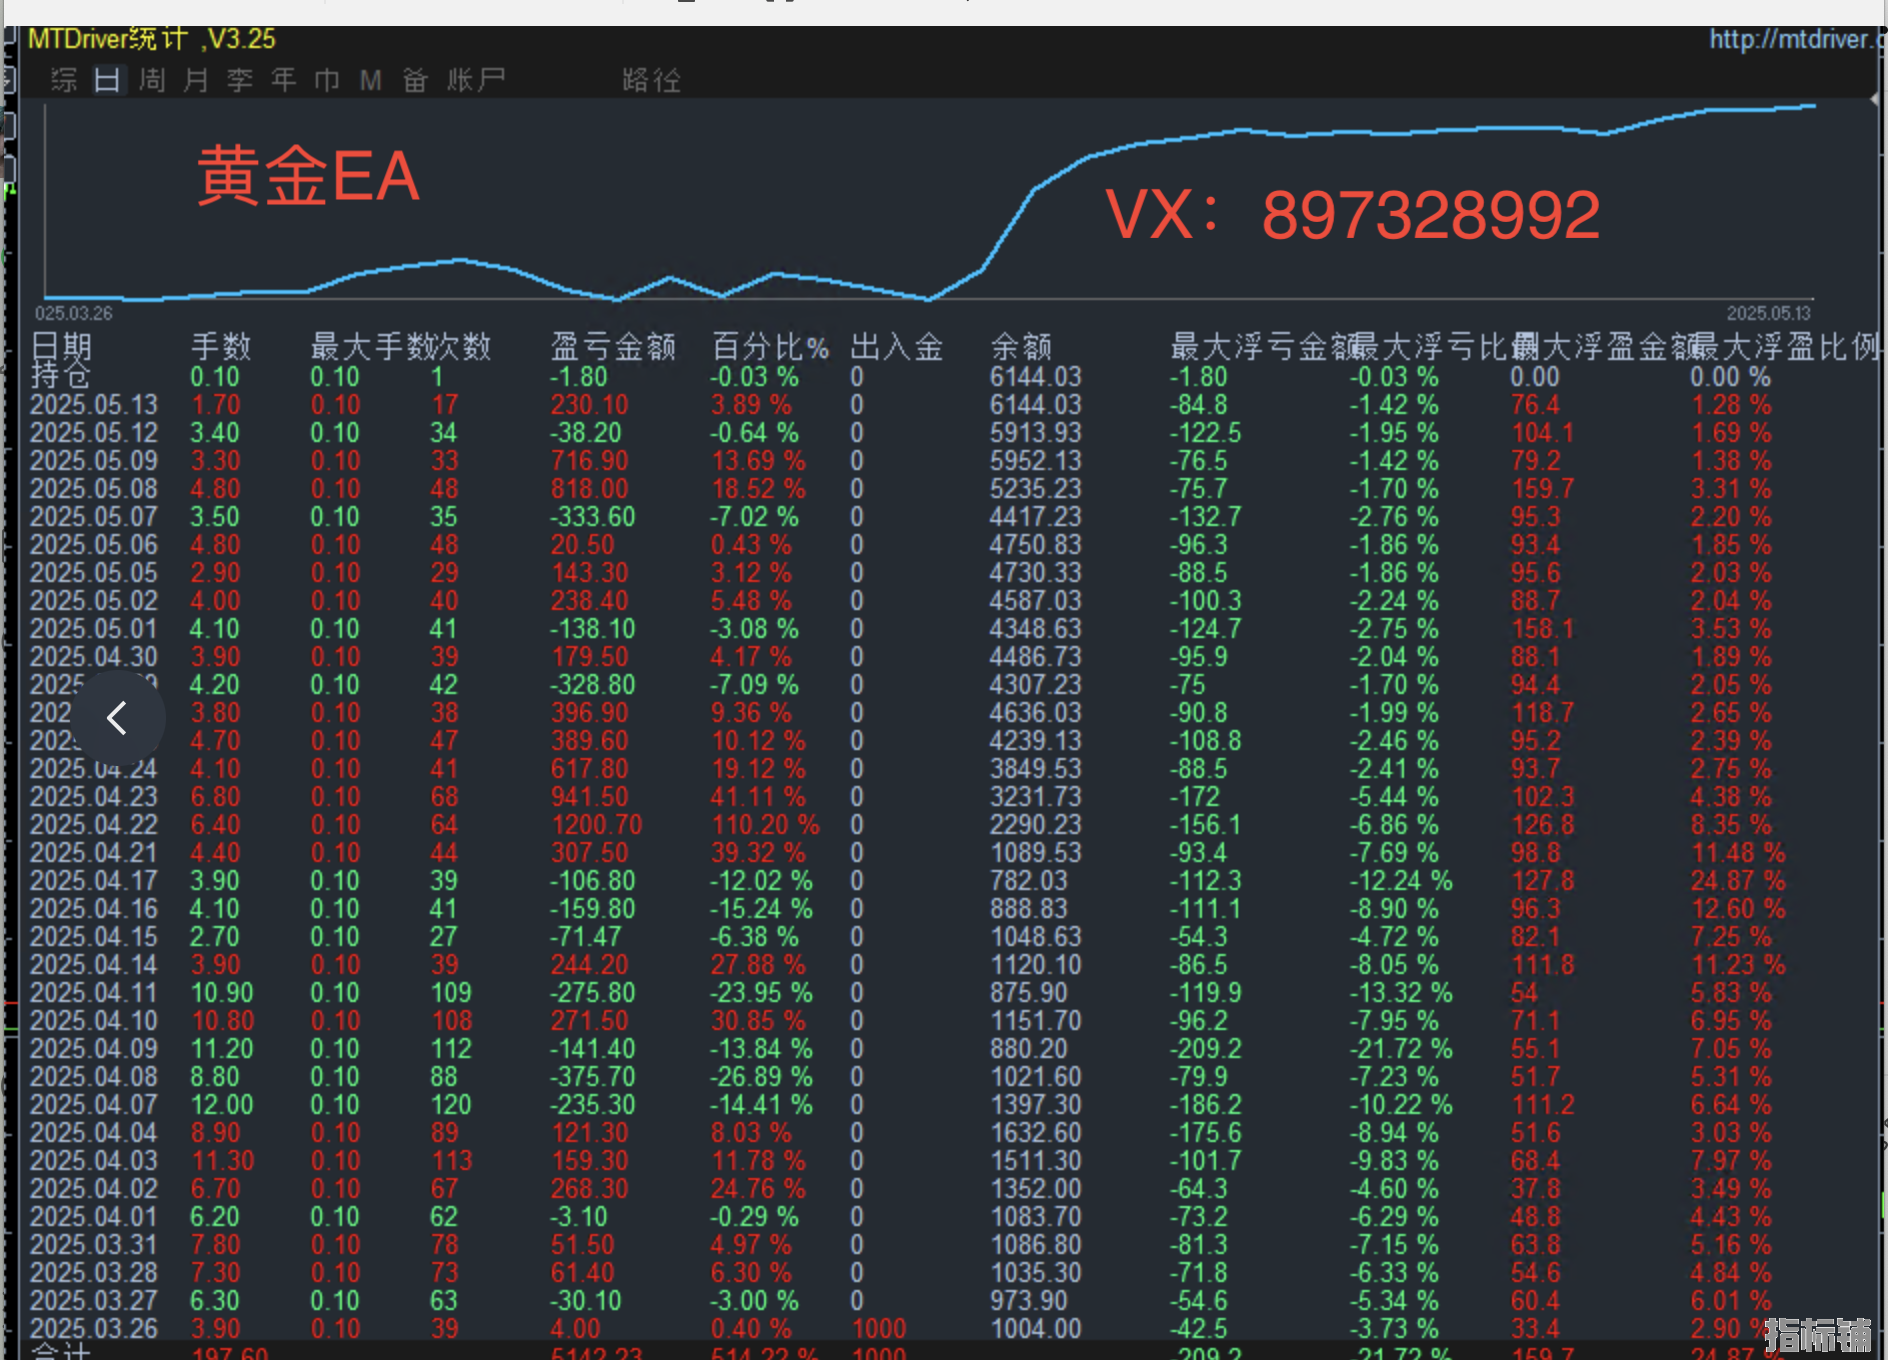Switch to the 账户 account tab

pos(476,79)
